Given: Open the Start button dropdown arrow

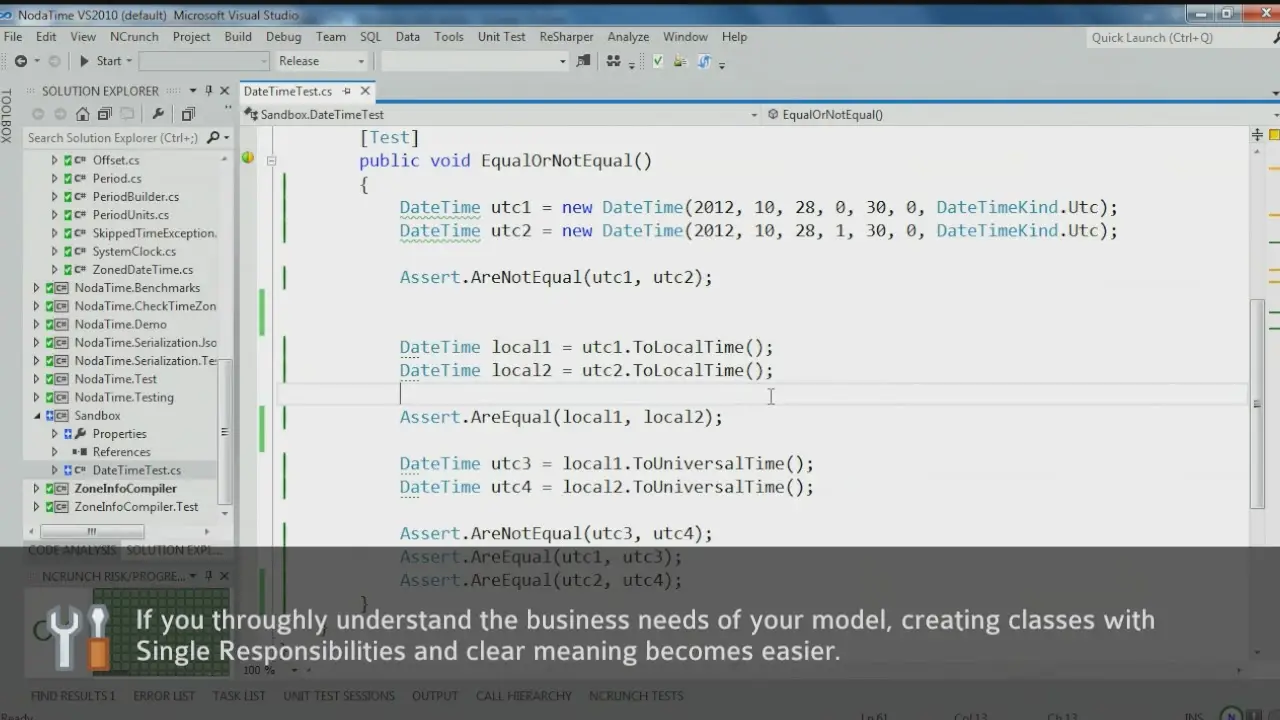Looking at the screenshot, I should coord(131,62).
